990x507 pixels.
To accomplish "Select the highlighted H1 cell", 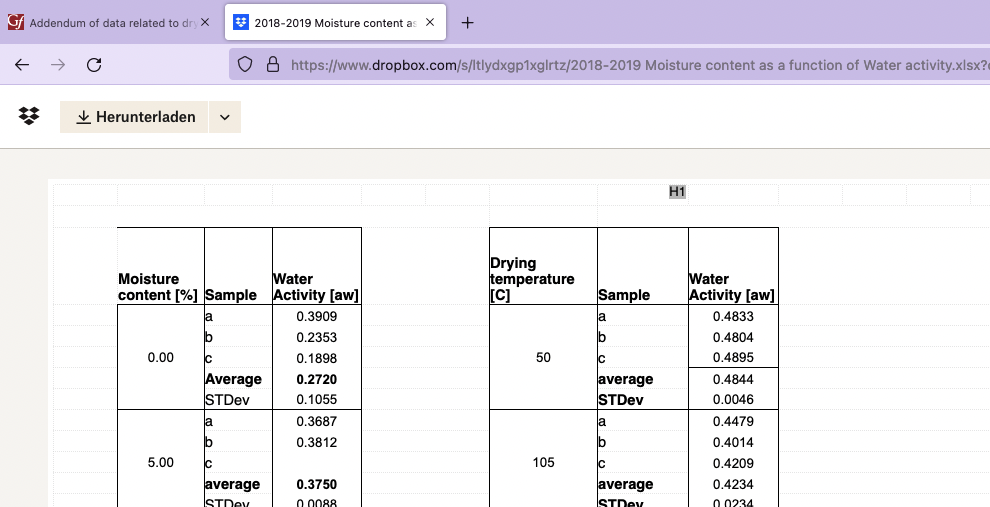I will tap(677, 191).
